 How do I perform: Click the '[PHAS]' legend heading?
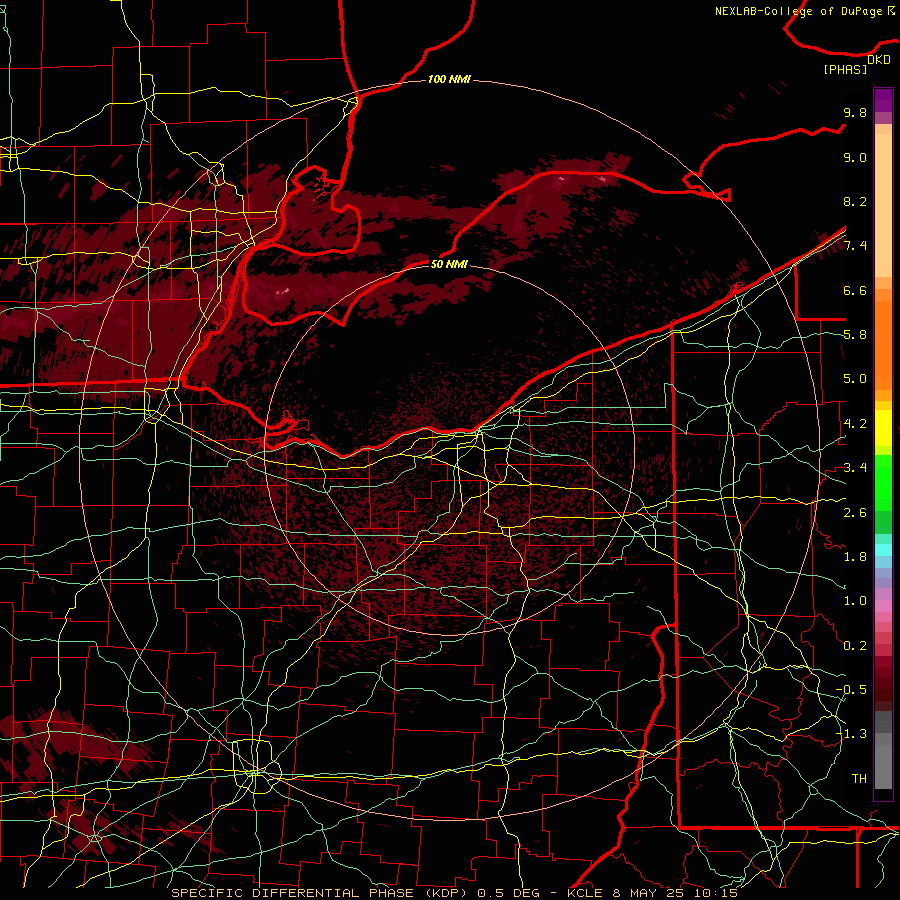845,69
